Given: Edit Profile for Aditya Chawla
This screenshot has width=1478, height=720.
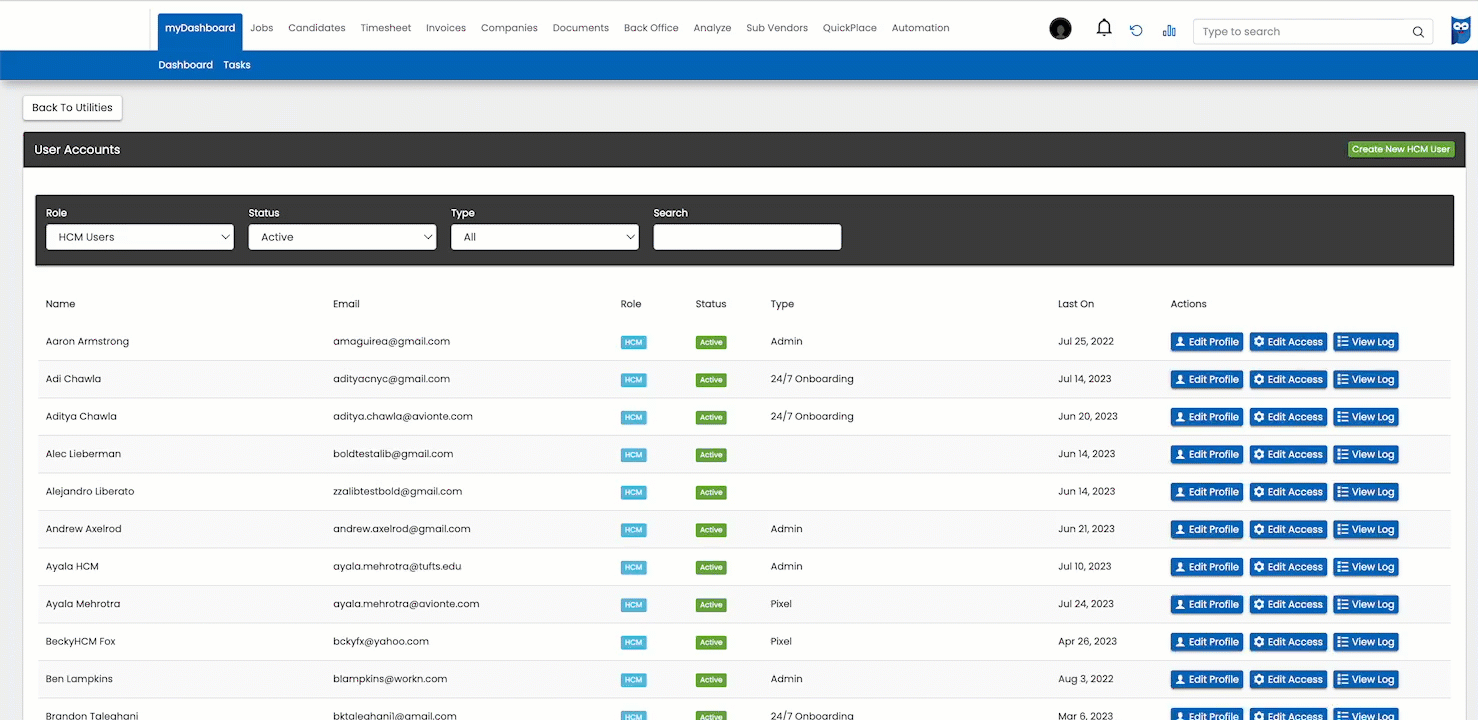Looking at the screenshot, I should tap(1207, 417).
